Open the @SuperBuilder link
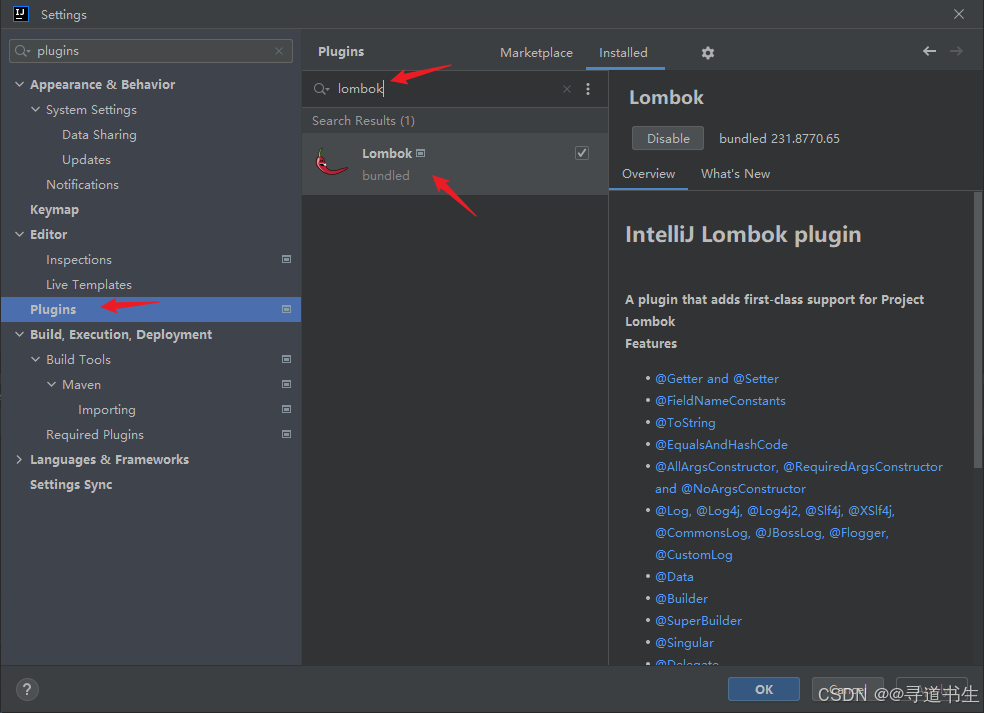Image resolution: width=984 pixels, height=713 pixels. coord(698,621)
